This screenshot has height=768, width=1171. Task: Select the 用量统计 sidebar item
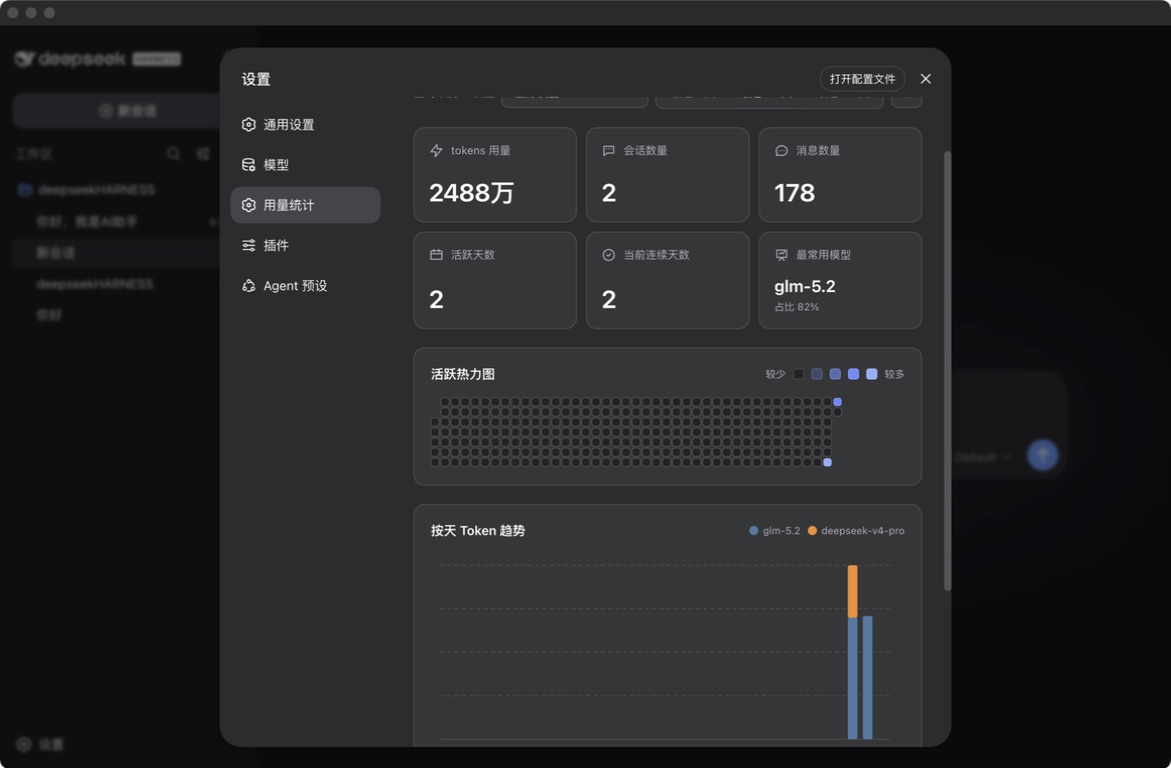(x=305, y=205)
